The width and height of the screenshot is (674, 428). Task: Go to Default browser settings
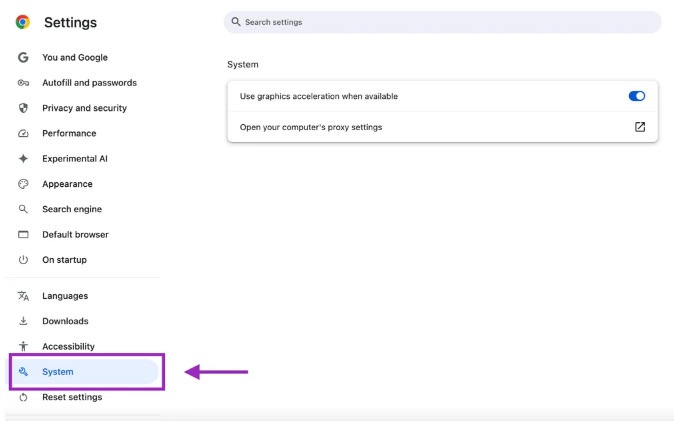(x=75, y=235)
